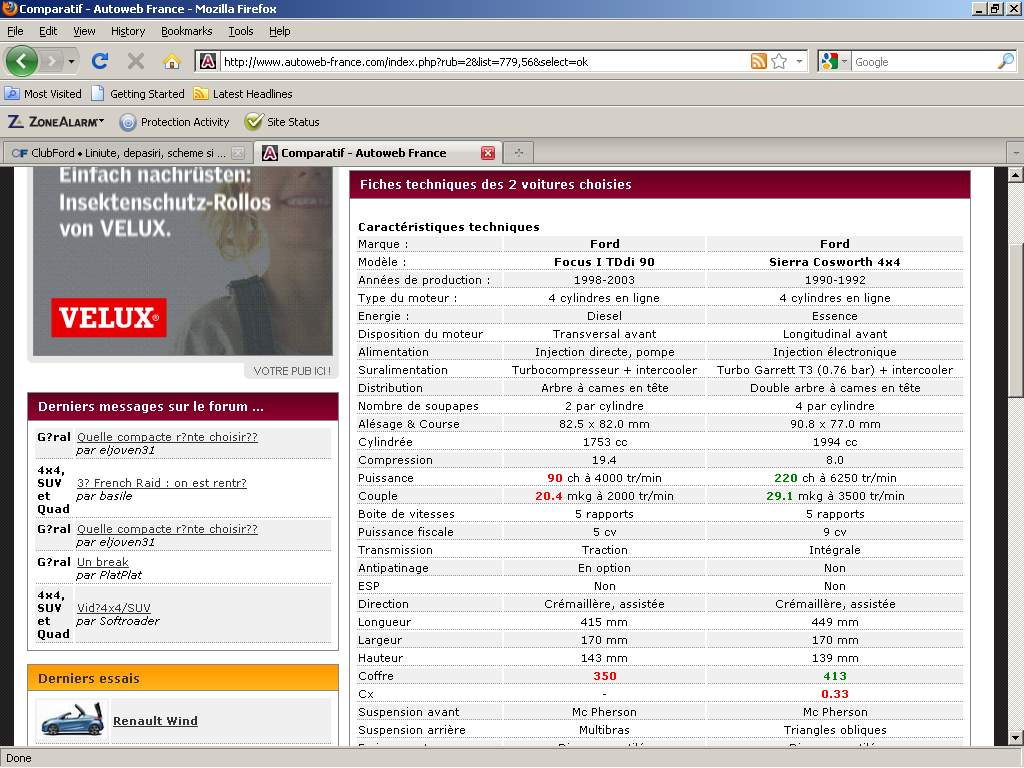1024x768 pixels.
Task: Open a new tab with plus button
Action: [x=518, y=153]
